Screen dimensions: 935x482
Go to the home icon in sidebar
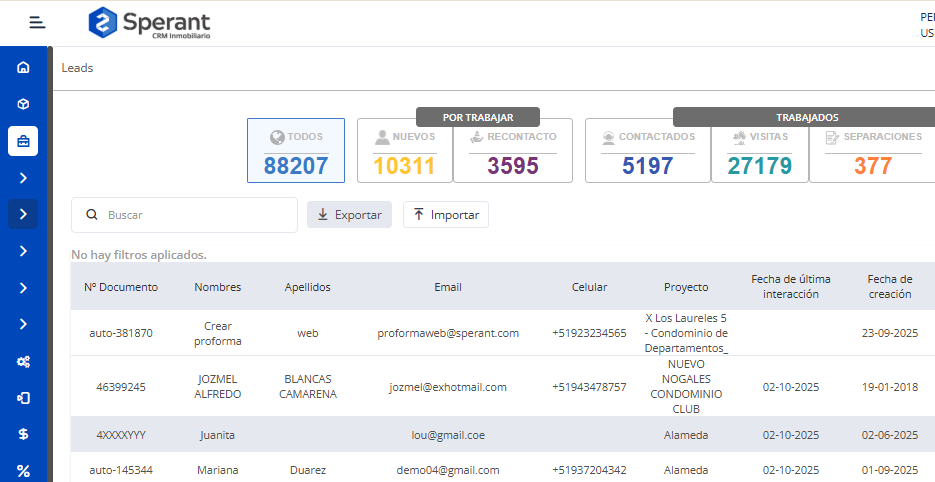point(23,68)
